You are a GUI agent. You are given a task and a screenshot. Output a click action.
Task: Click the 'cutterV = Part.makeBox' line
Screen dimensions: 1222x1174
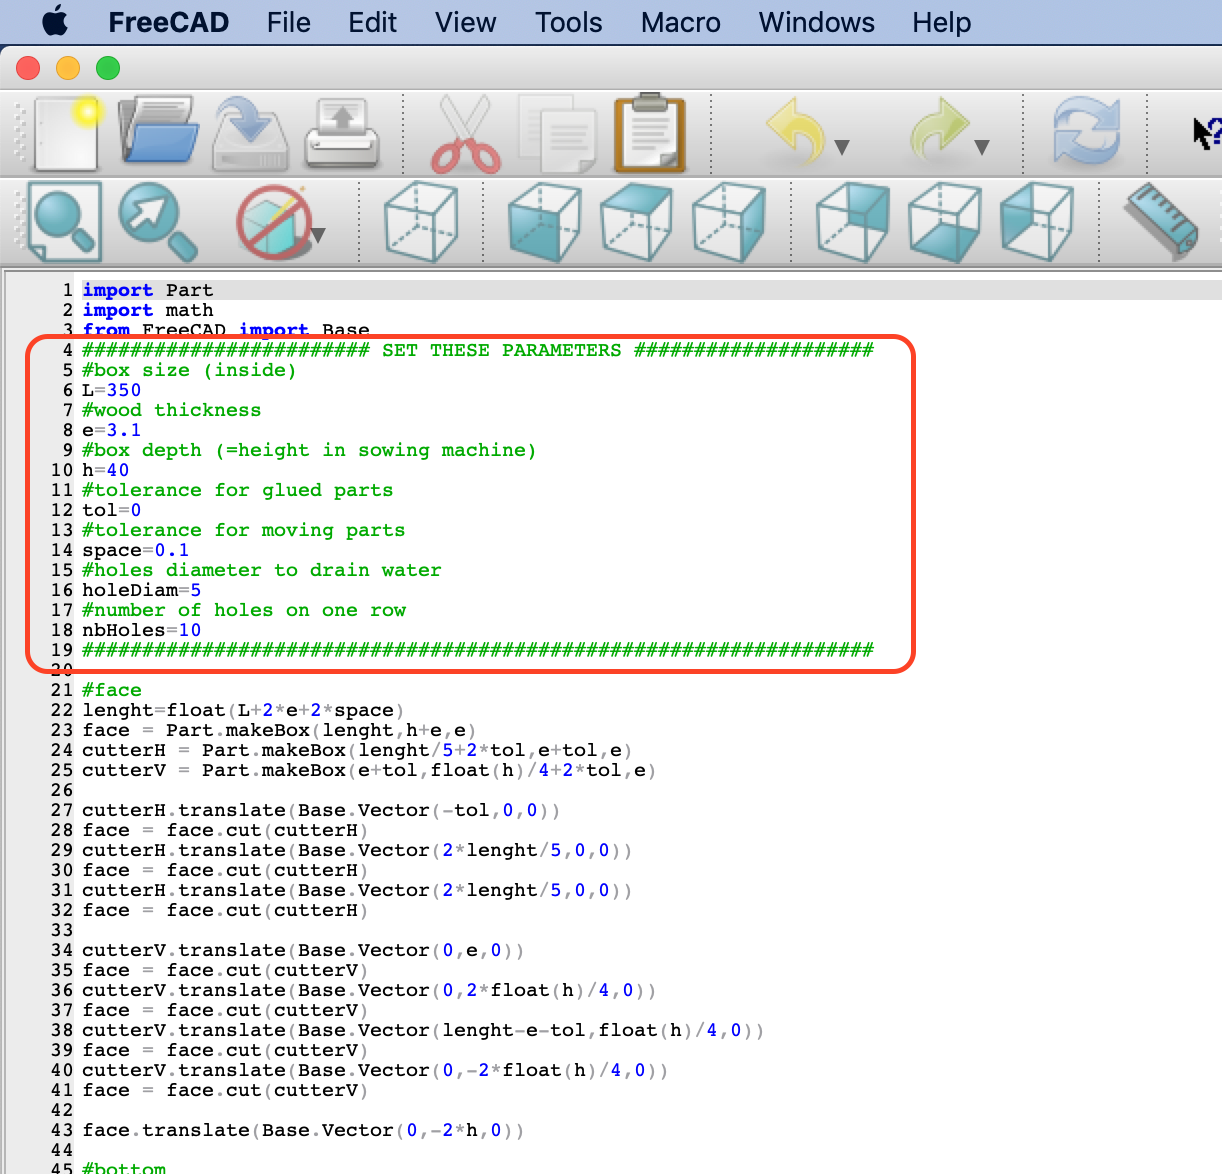tap(369, 770)
